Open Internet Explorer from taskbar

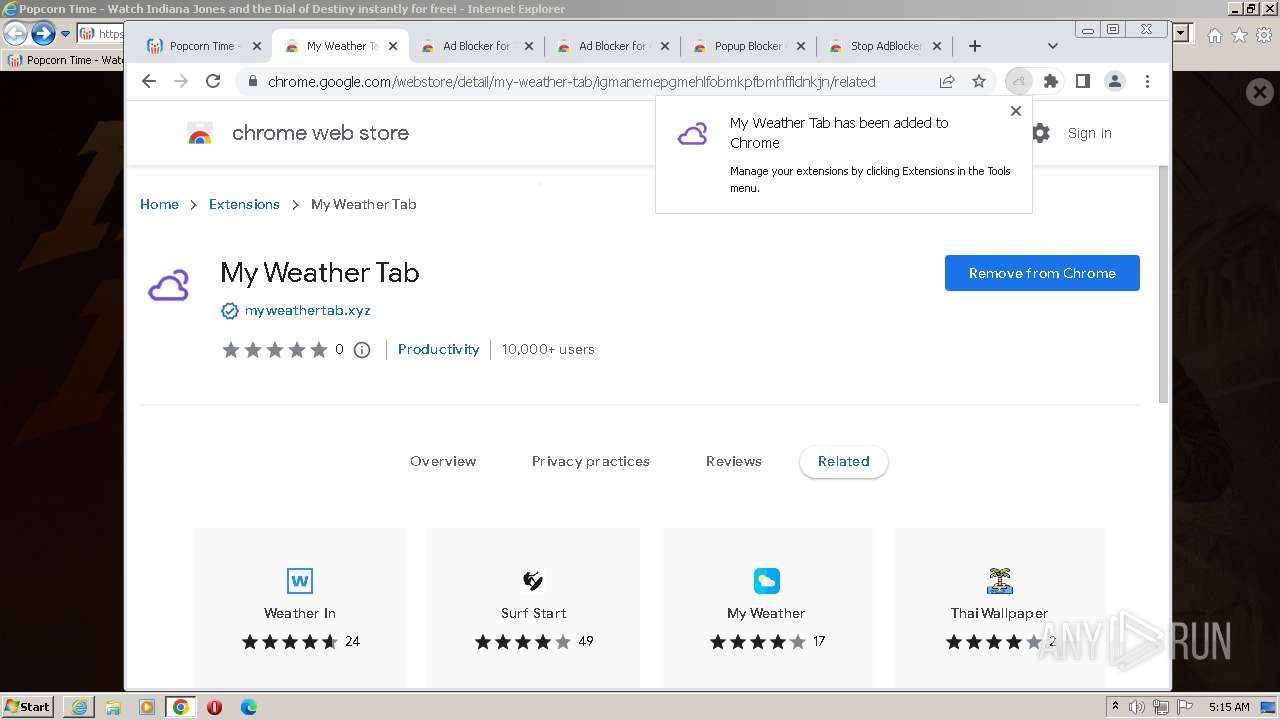click(x=79, y=707)
